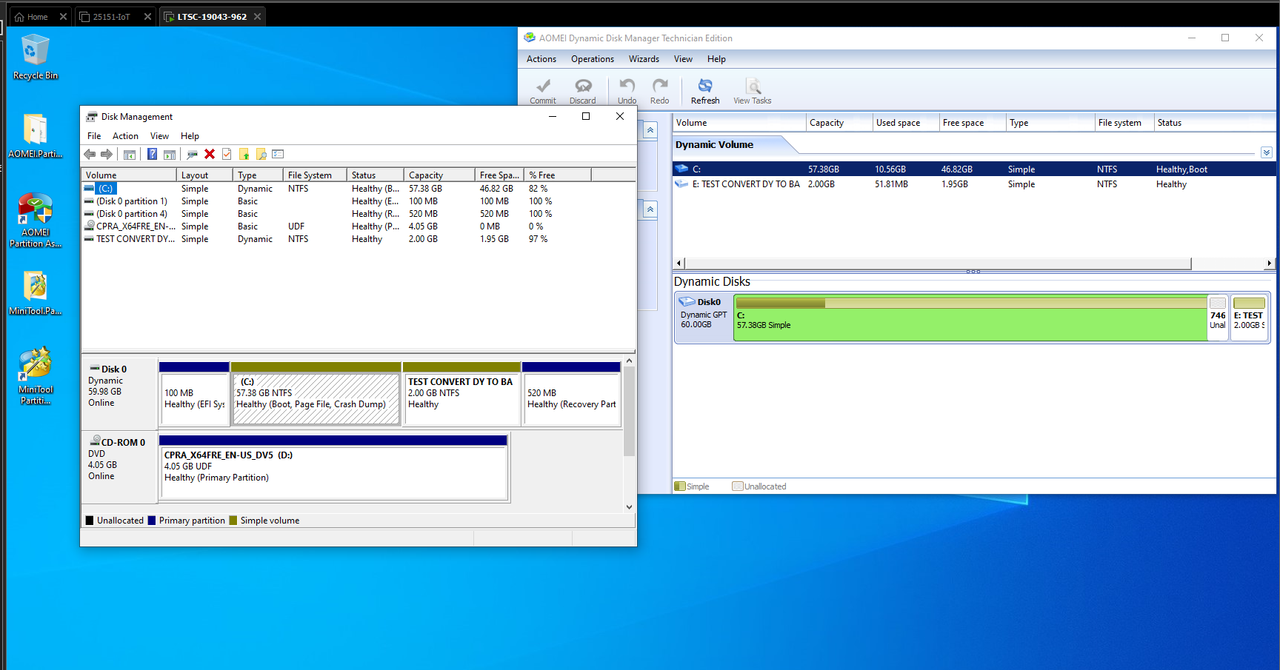Click the Forward arrow in Disk Management toolbar

point(106,154)
